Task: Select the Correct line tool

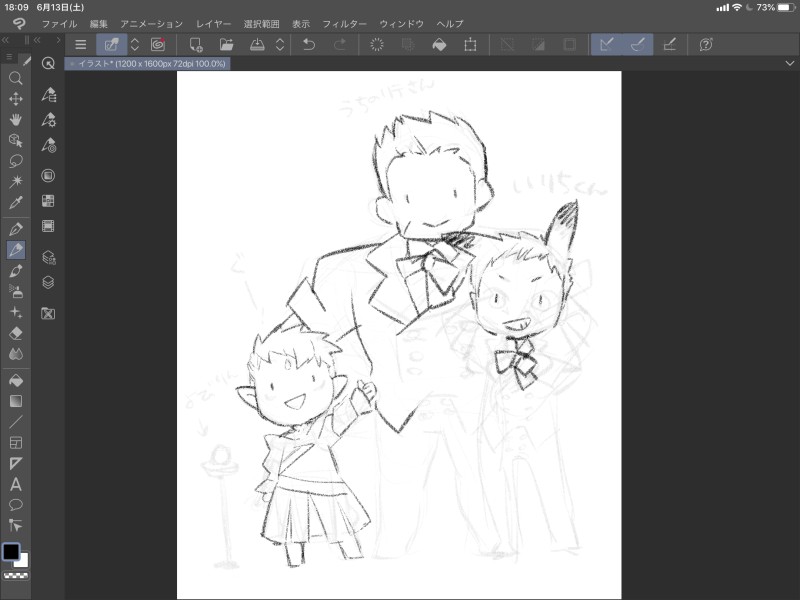Action: 16,526
